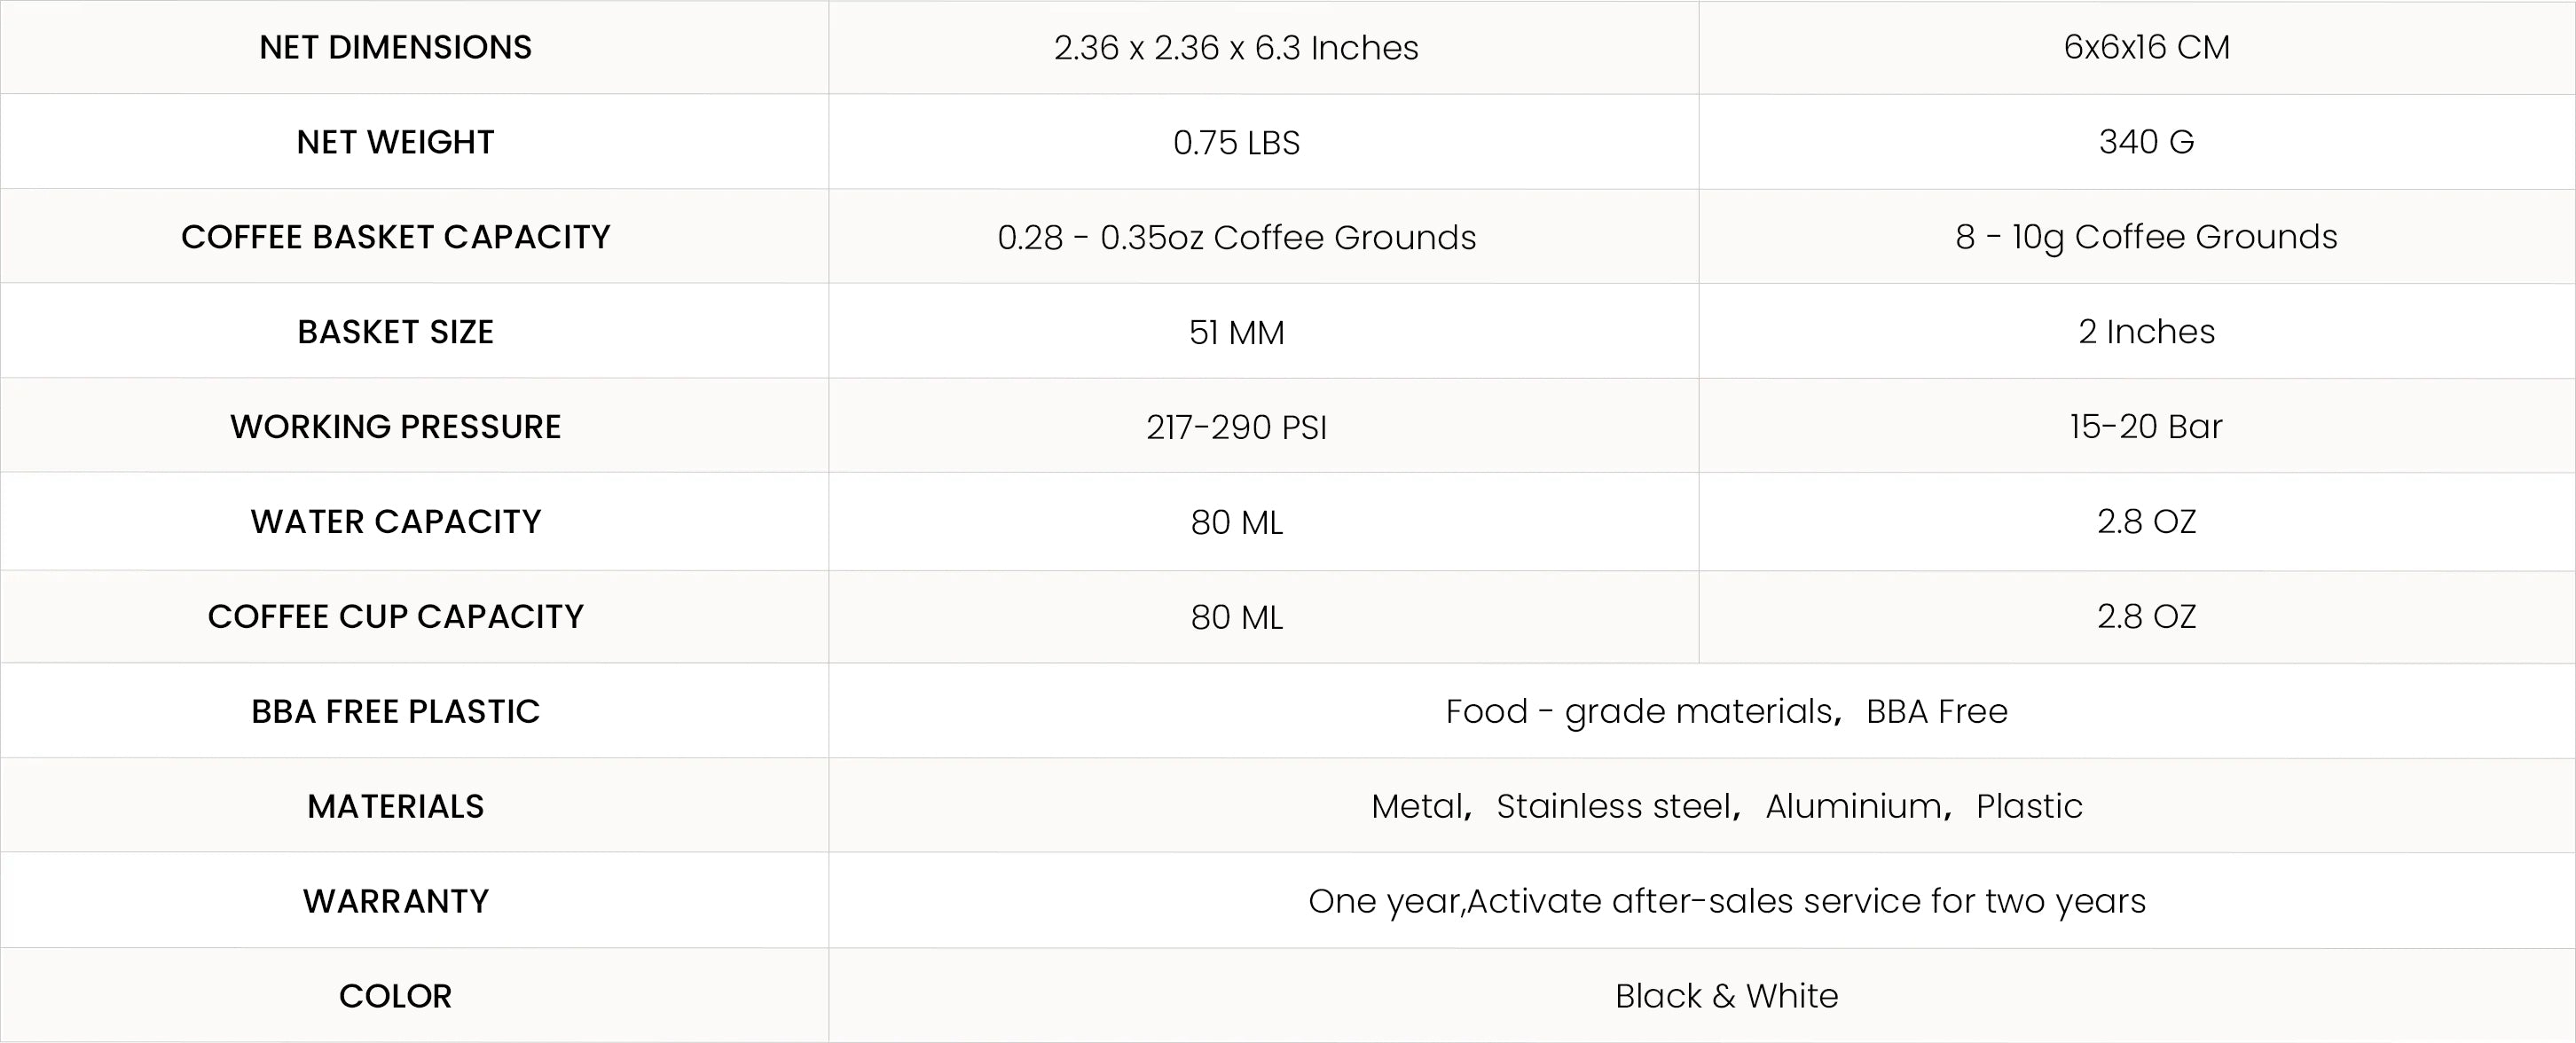Select the warranty after-sales service text
This screenshot has width=2576, height=1043.
click(1726, 901)
